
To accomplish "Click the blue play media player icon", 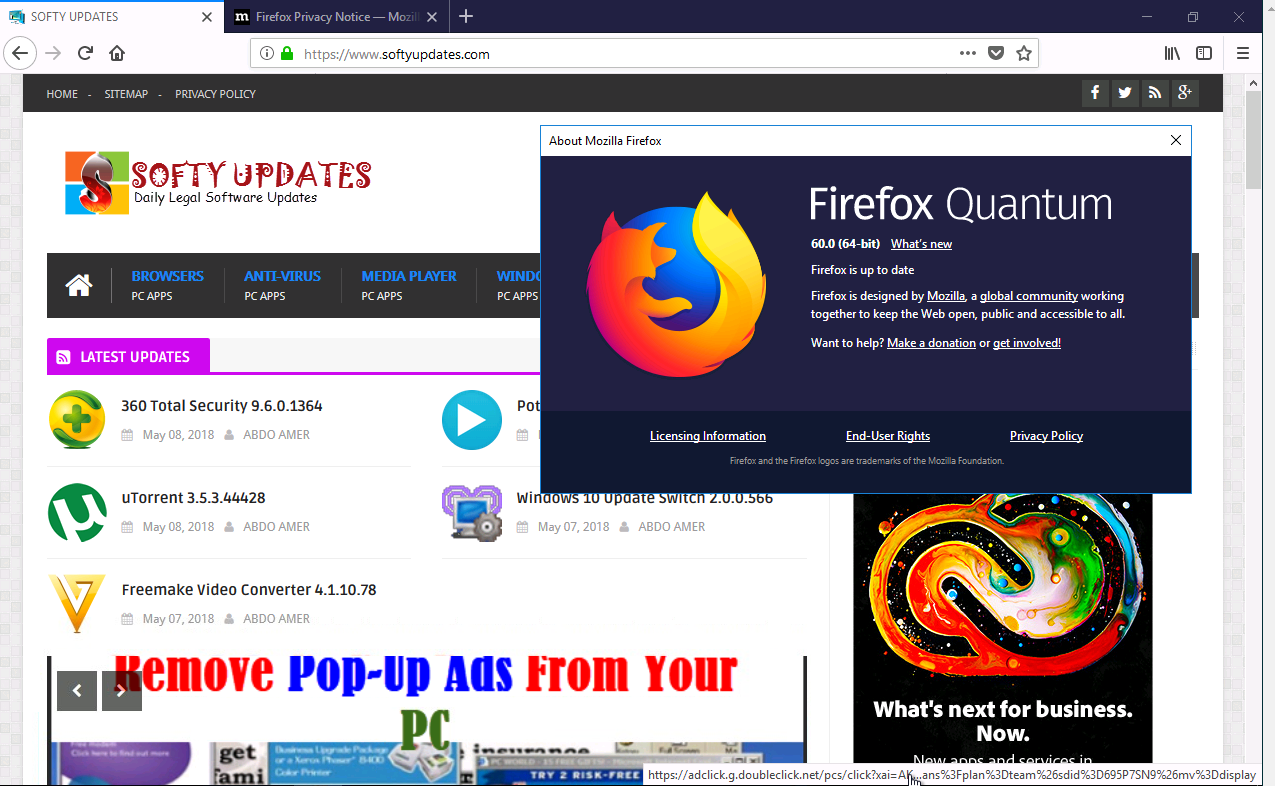I will [x=472, y=420].
